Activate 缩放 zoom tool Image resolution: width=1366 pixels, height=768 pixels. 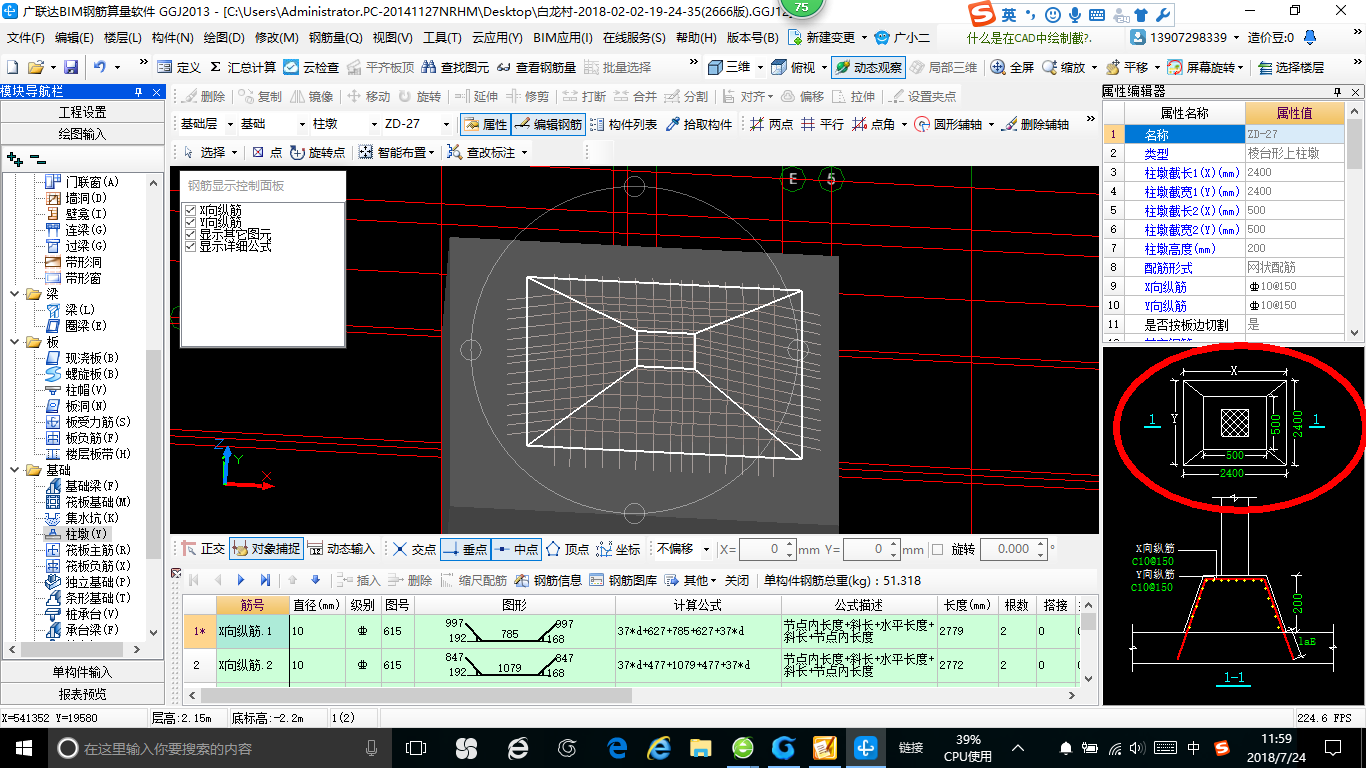(1063, 67)
